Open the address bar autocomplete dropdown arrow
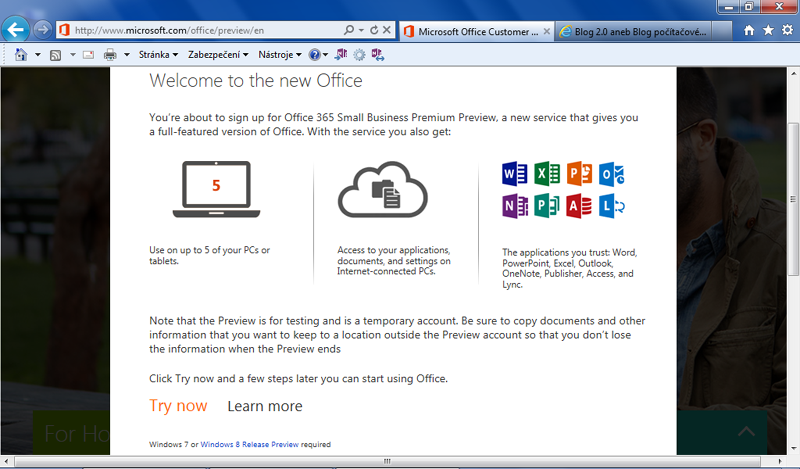 [x=361, y=30]
